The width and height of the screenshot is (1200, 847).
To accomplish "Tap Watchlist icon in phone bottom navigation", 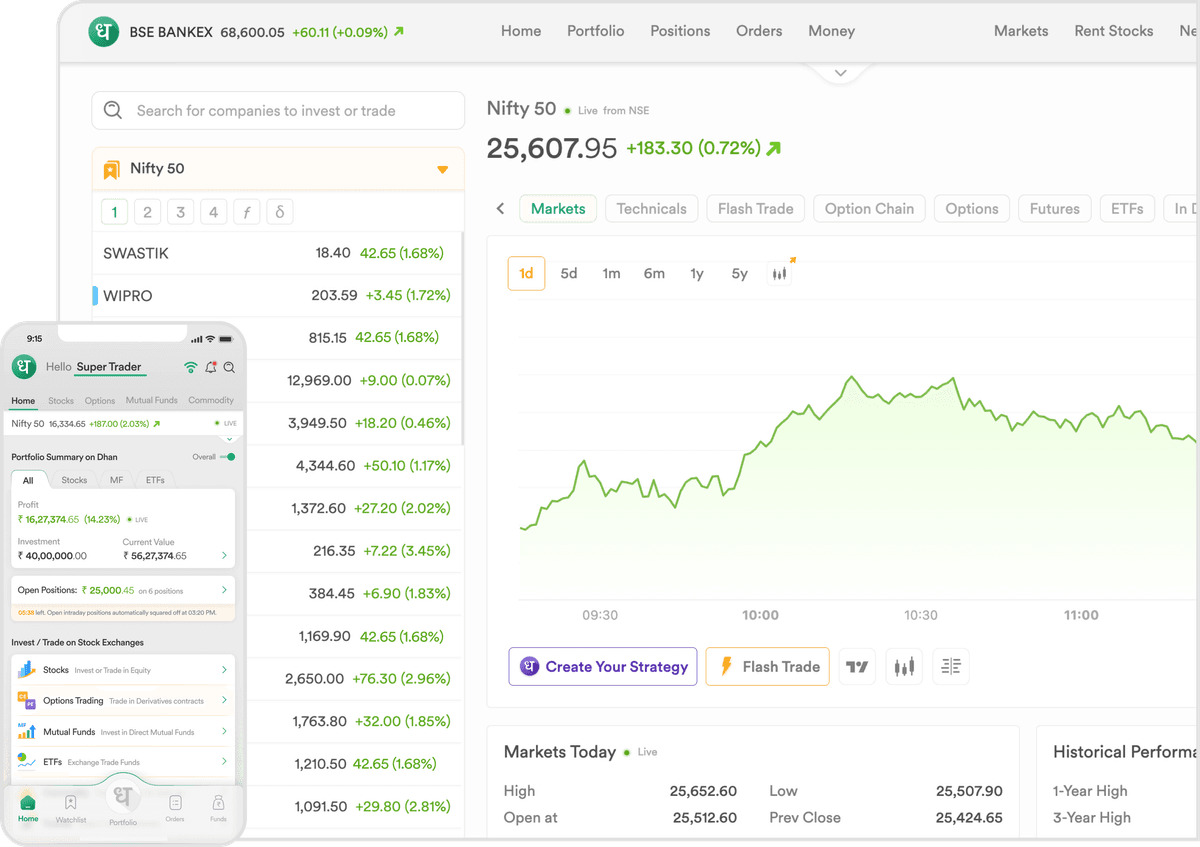I will [x=71, y=802].
